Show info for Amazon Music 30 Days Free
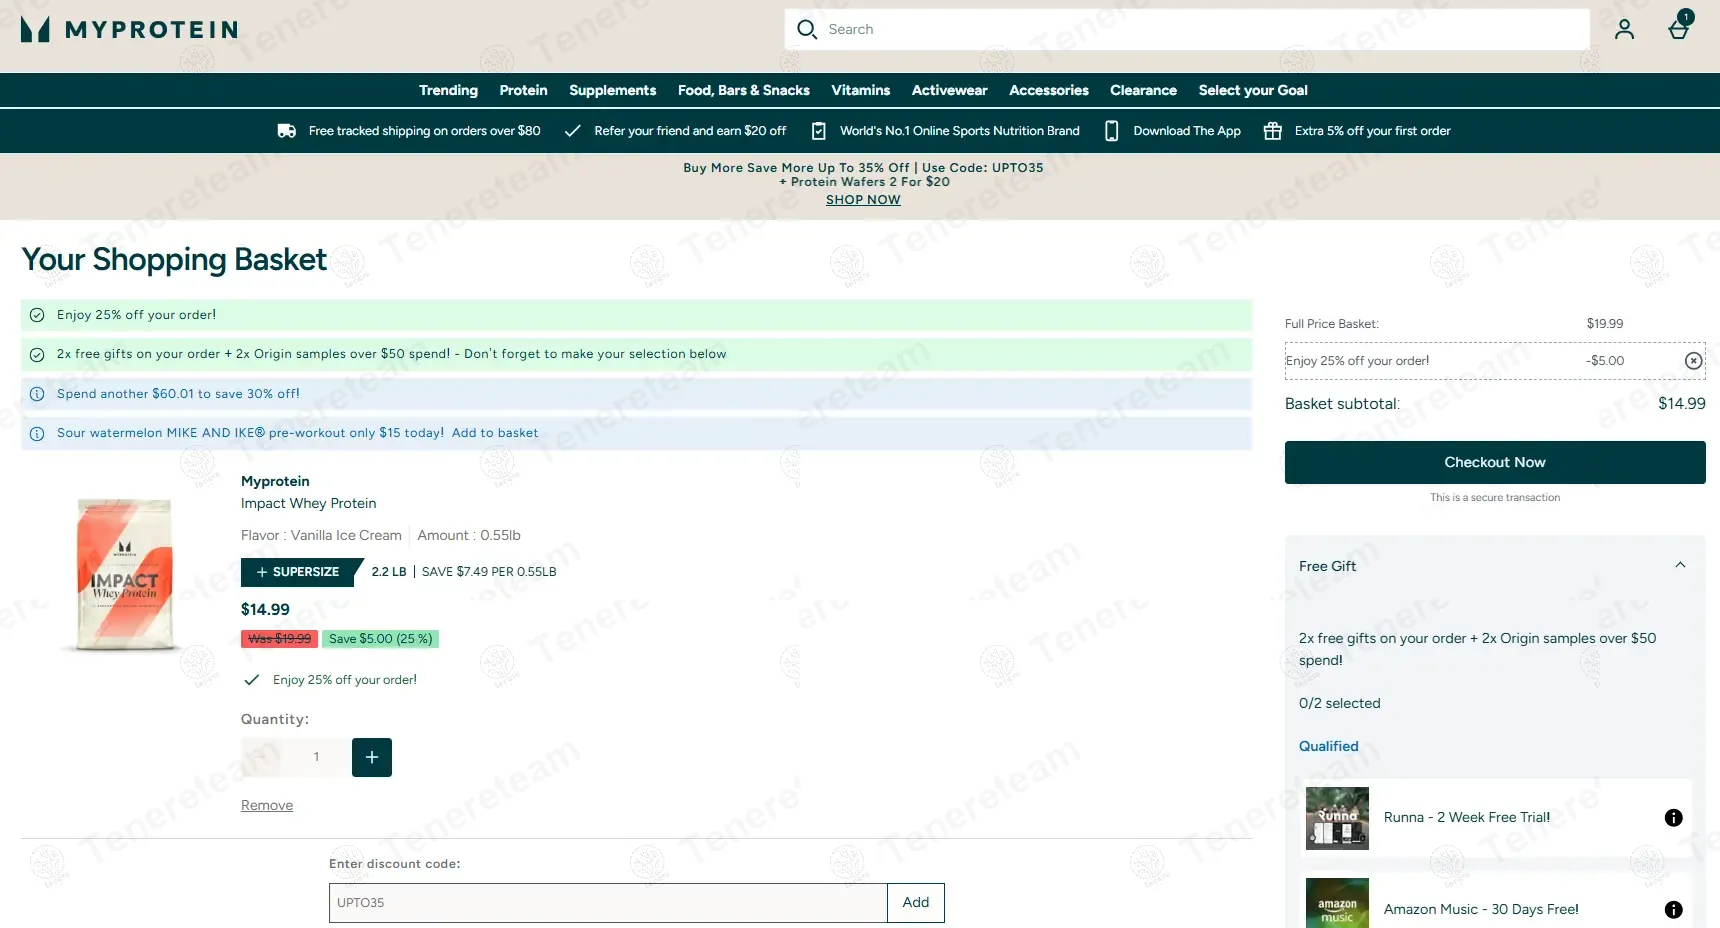The image size is (1720, 928). tap(1673, 910)
